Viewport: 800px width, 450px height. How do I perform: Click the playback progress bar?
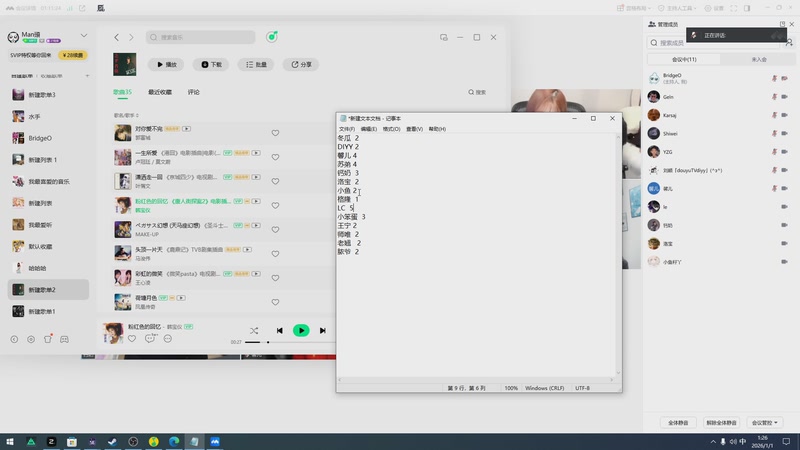point(289,342)
